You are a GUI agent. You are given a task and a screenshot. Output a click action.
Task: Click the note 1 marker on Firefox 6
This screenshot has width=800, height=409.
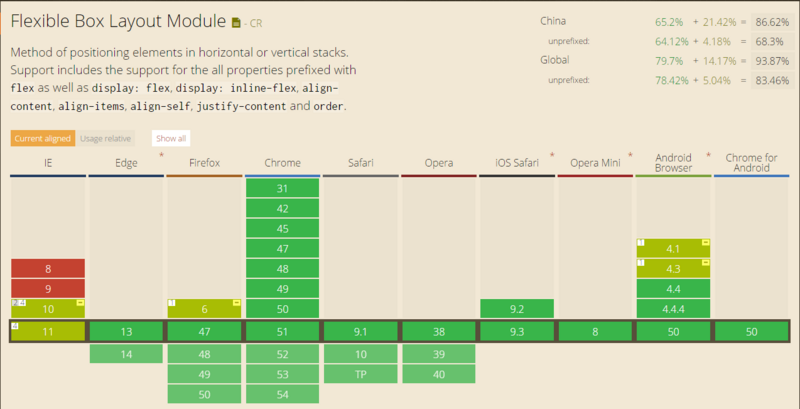(171, 303)
